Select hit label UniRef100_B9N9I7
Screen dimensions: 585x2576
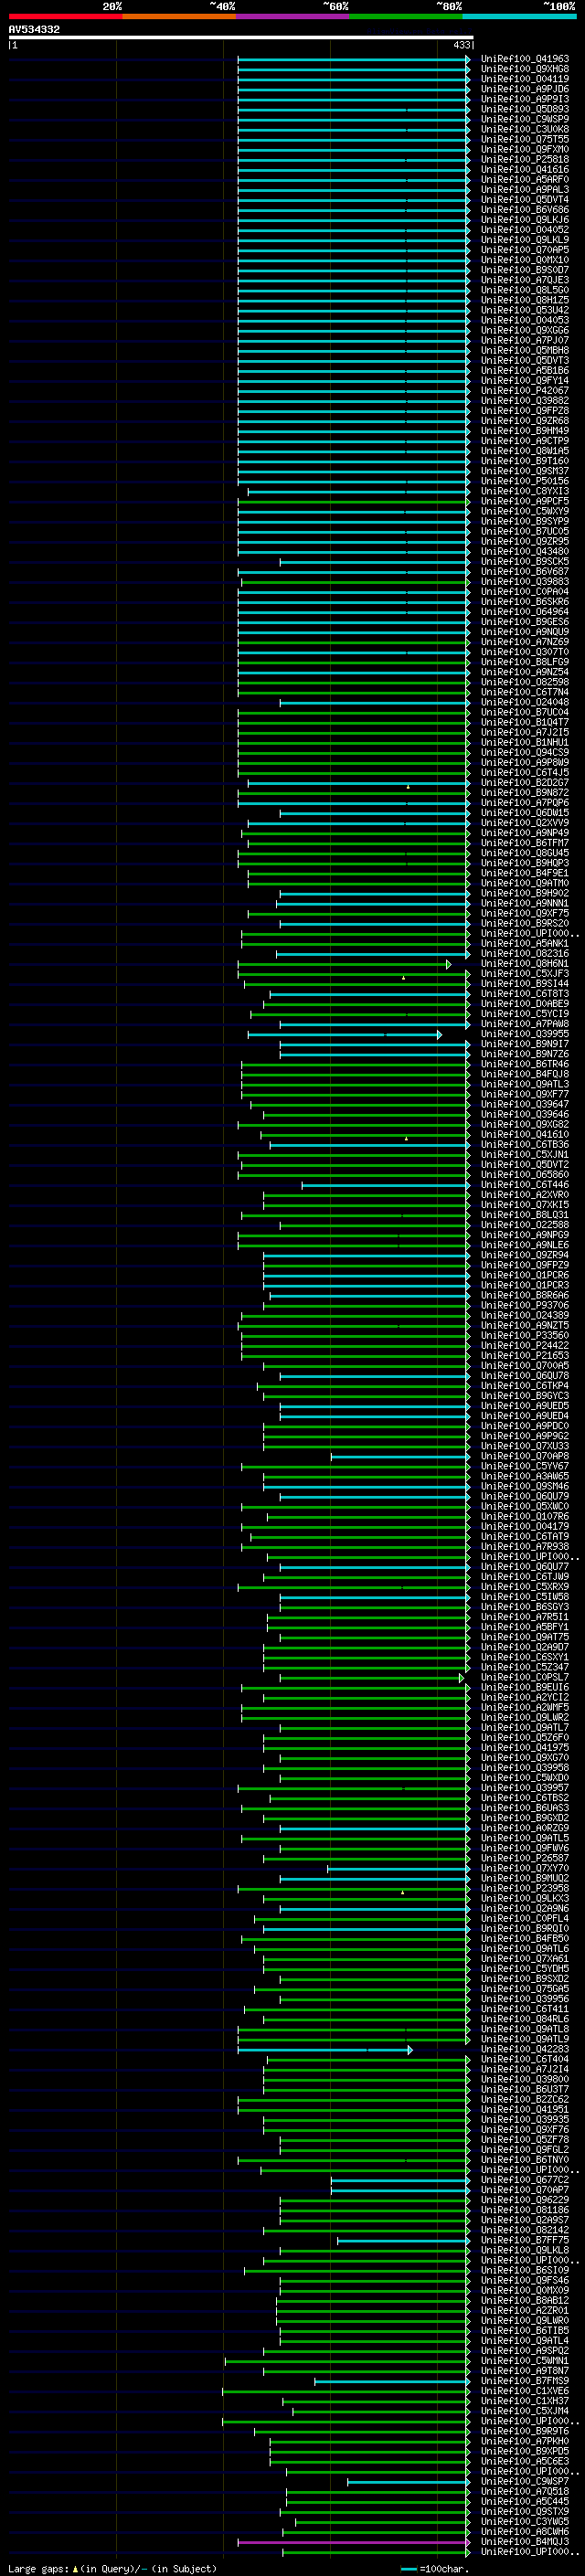pos(525,1044)
